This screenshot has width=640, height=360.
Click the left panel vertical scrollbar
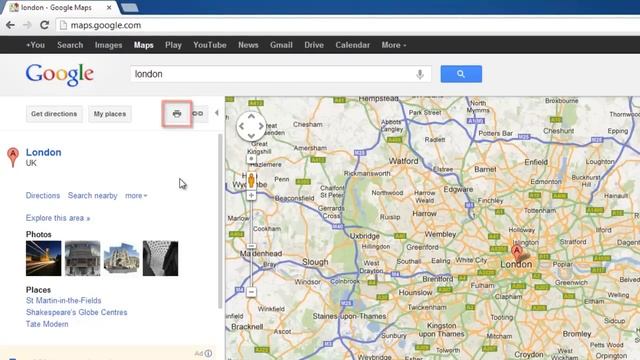(220, 220)
